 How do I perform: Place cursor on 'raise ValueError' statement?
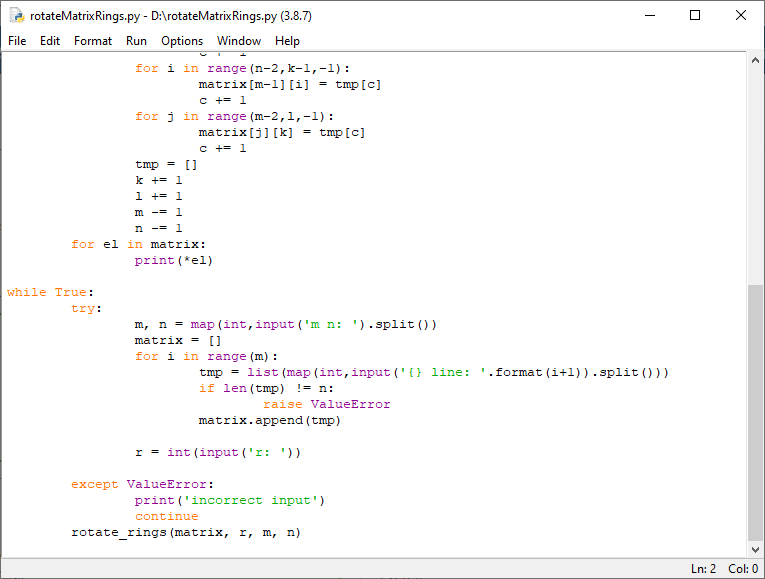(326, 404)
